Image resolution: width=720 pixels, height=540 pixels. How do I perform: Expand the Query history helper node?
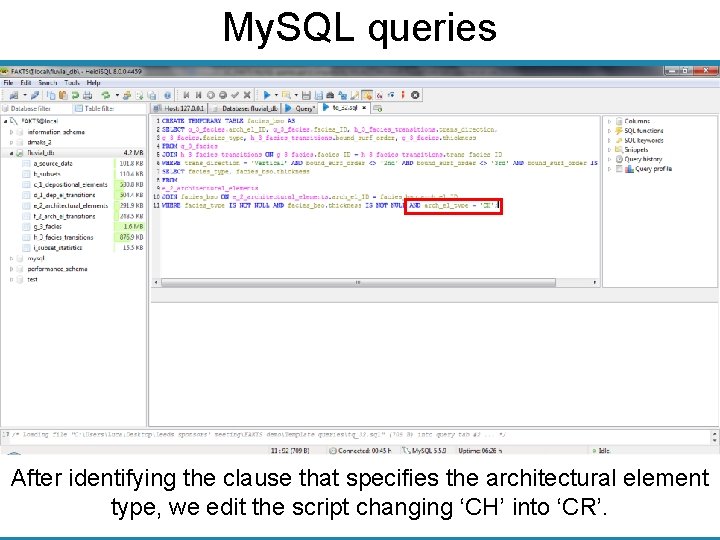point(610,159)
